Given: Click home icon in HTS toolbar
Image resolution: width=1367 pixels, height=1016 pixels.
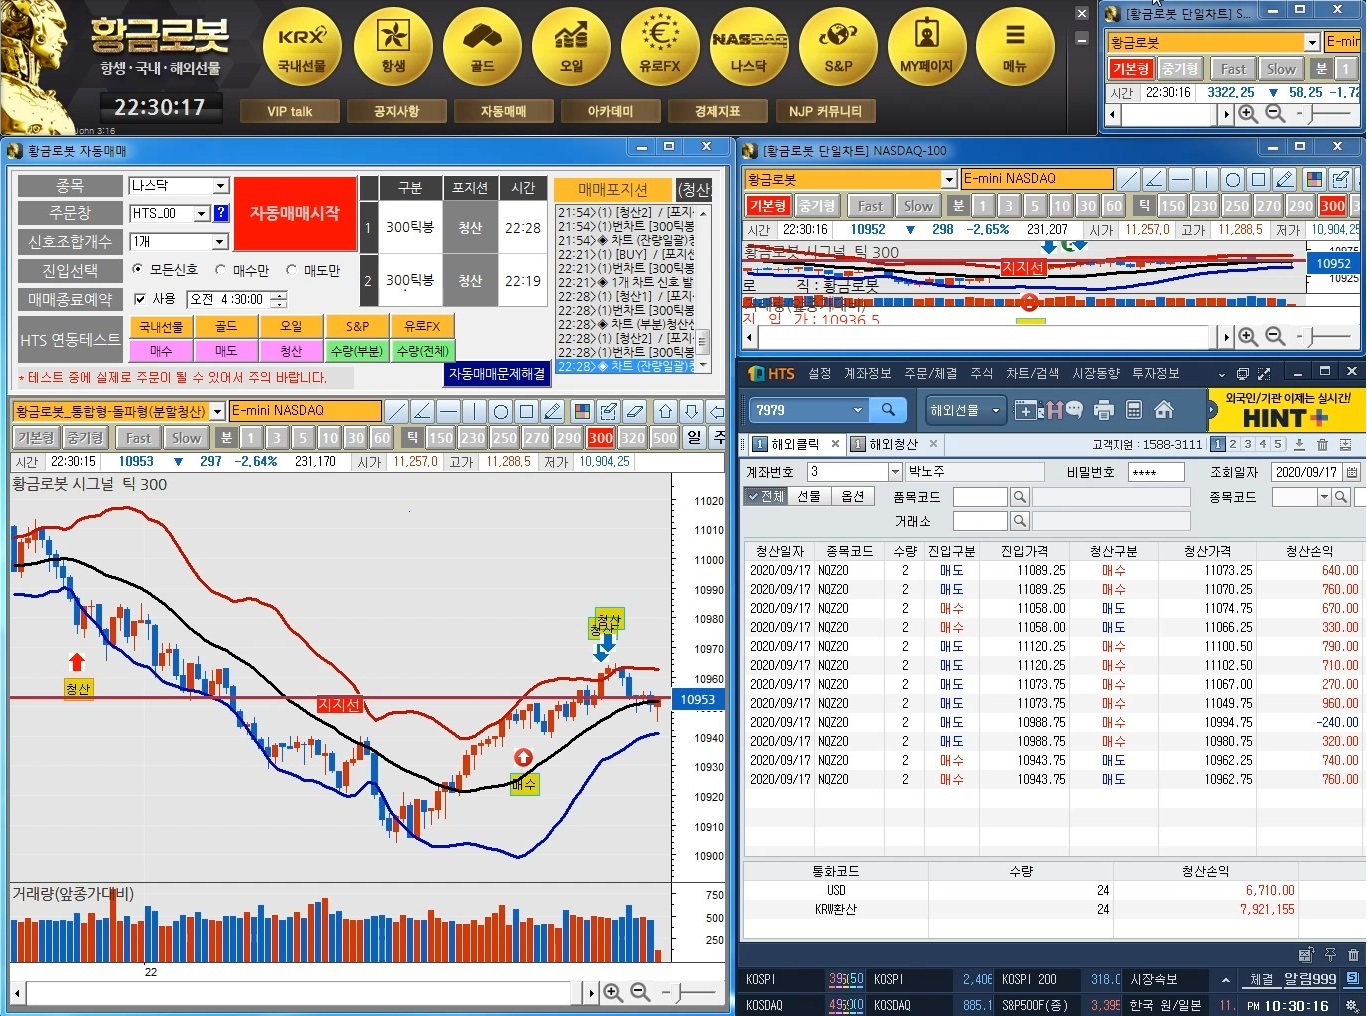Looking at the screenshot, I should pyautogui.click(x=1164, y=410).
